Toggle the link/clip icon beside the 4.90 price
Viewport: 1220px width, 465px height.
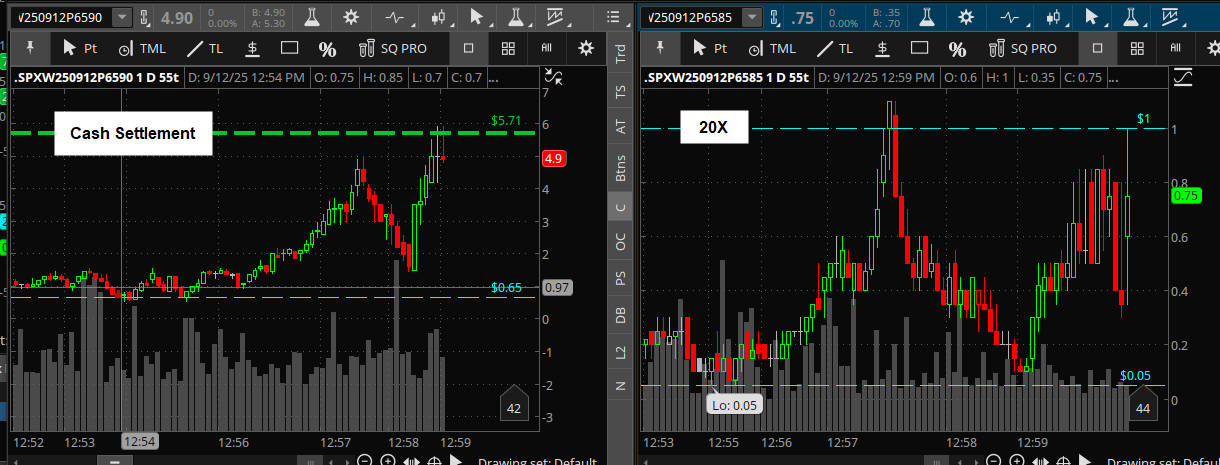coord(146,18)
